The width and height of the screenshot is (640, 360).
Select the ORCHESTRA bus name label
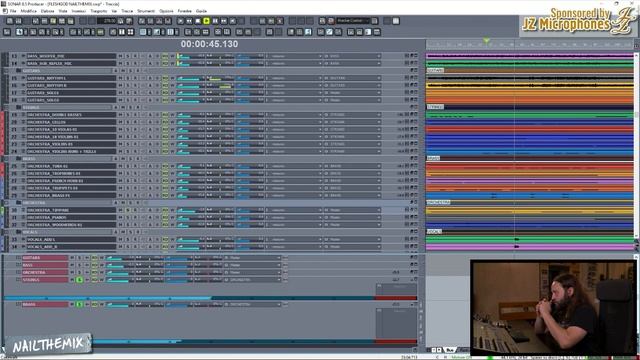tap(45, 273)
